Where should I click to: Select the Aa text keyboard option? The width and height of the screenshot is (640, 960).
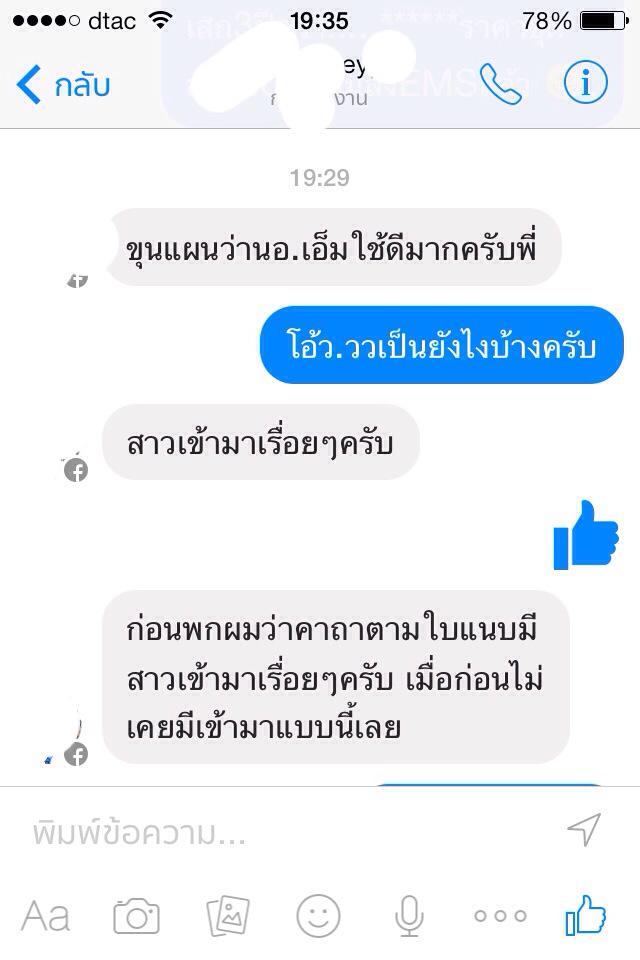[x=45, y=917]
